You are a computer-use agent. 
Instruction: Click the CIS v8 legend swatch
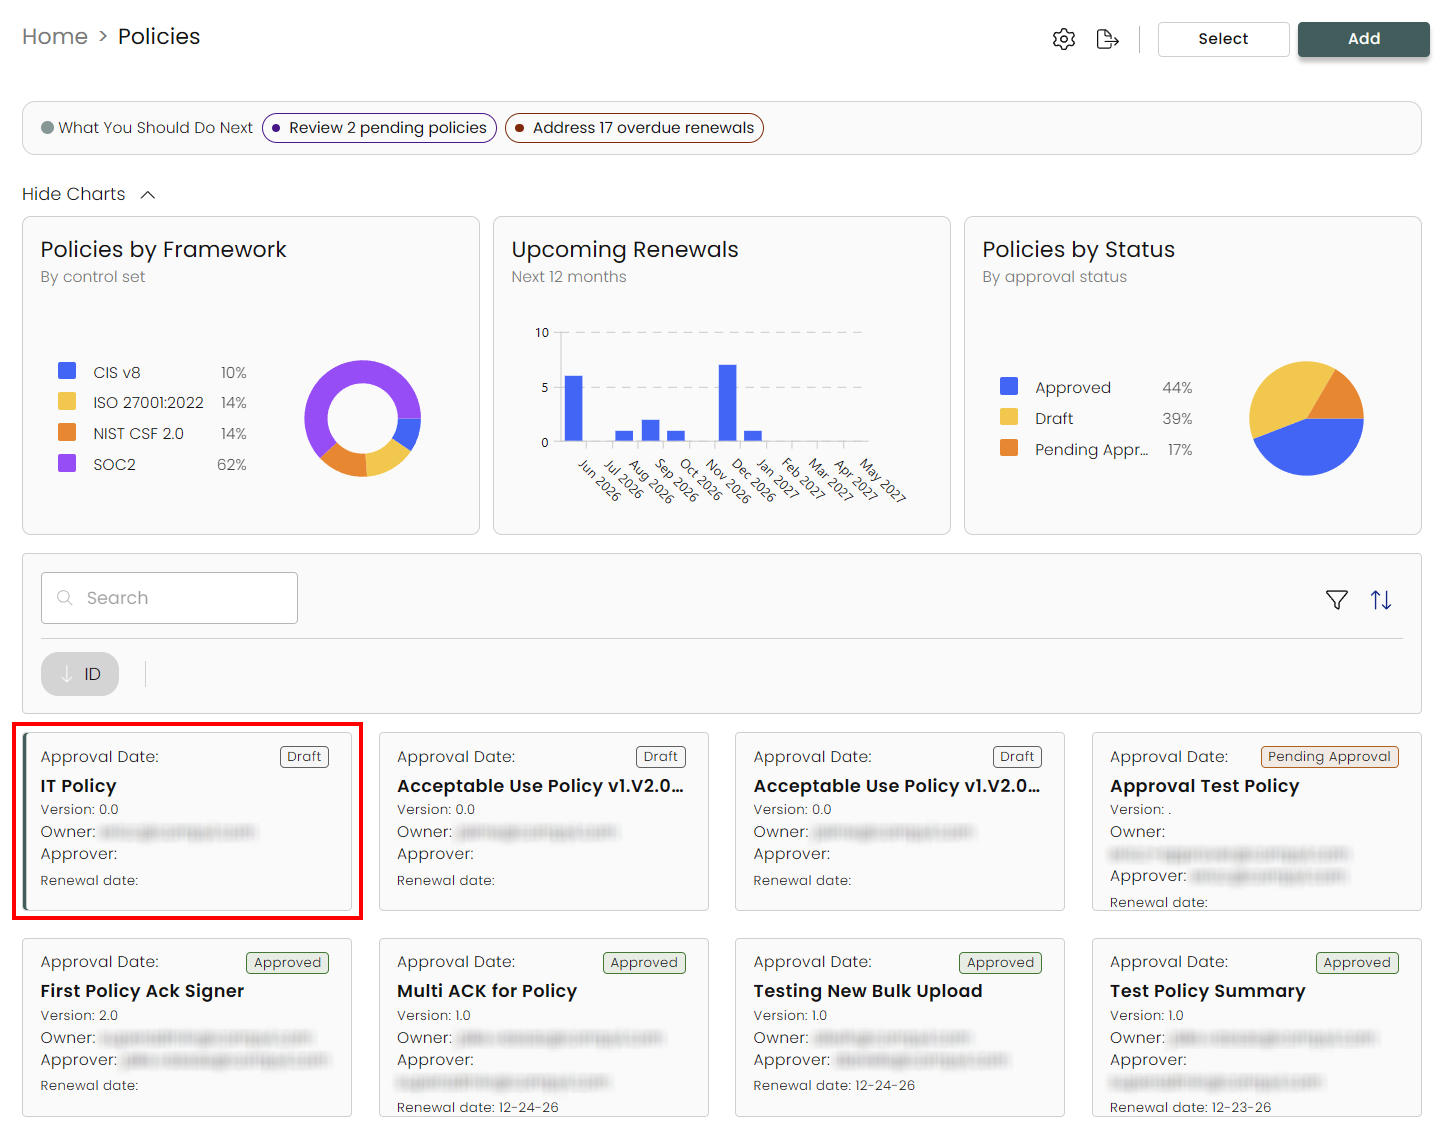pos(67,371)
